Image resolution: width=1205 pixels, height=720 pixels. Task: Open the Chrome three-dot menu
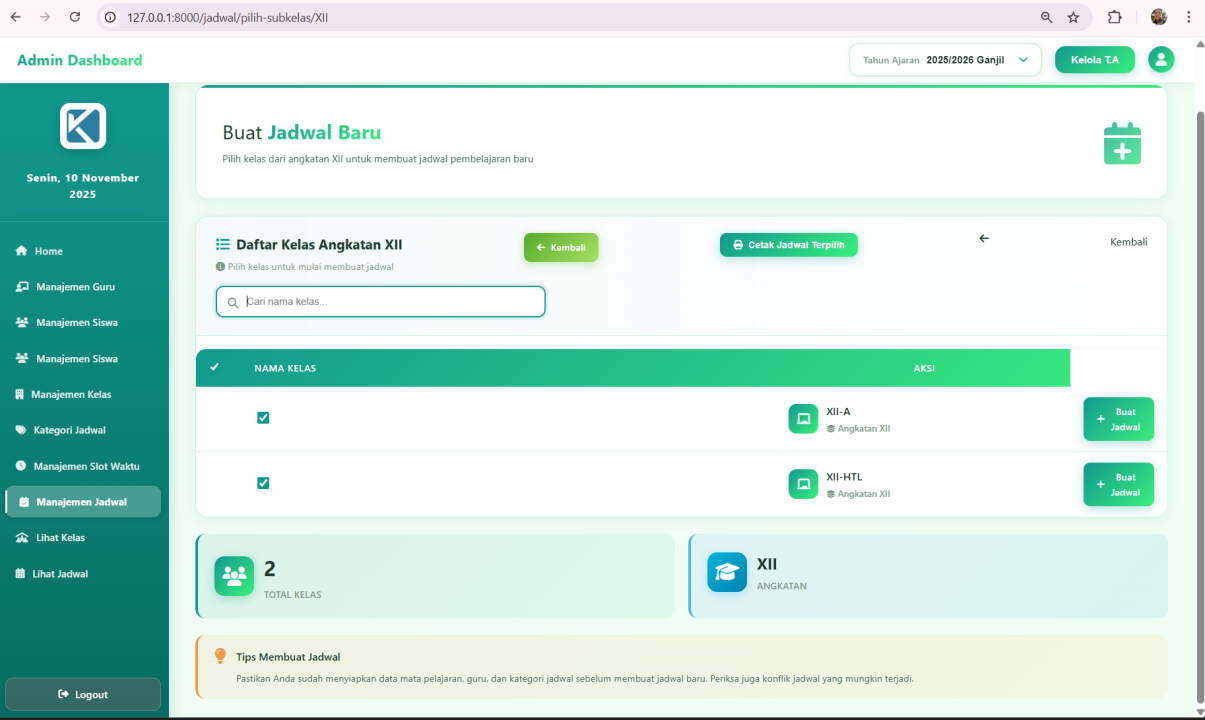(1188, 17)
